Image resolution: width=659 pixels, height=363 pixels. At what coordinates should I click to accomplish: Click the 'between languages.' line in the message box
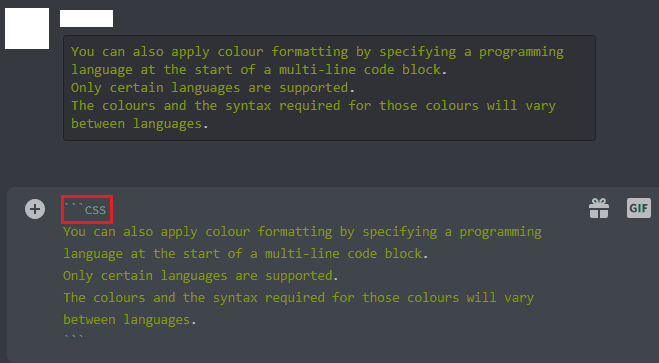(129, 320)
